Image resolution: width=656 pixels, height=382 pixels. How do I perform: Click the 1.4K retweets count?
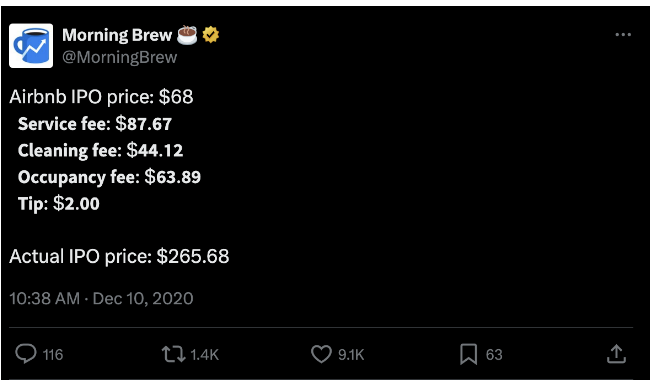(205, 355)
